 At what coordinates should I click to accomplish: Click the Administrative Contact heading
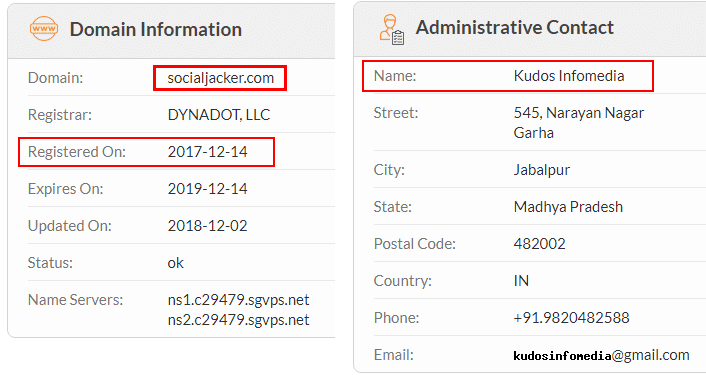click(515, 27)
